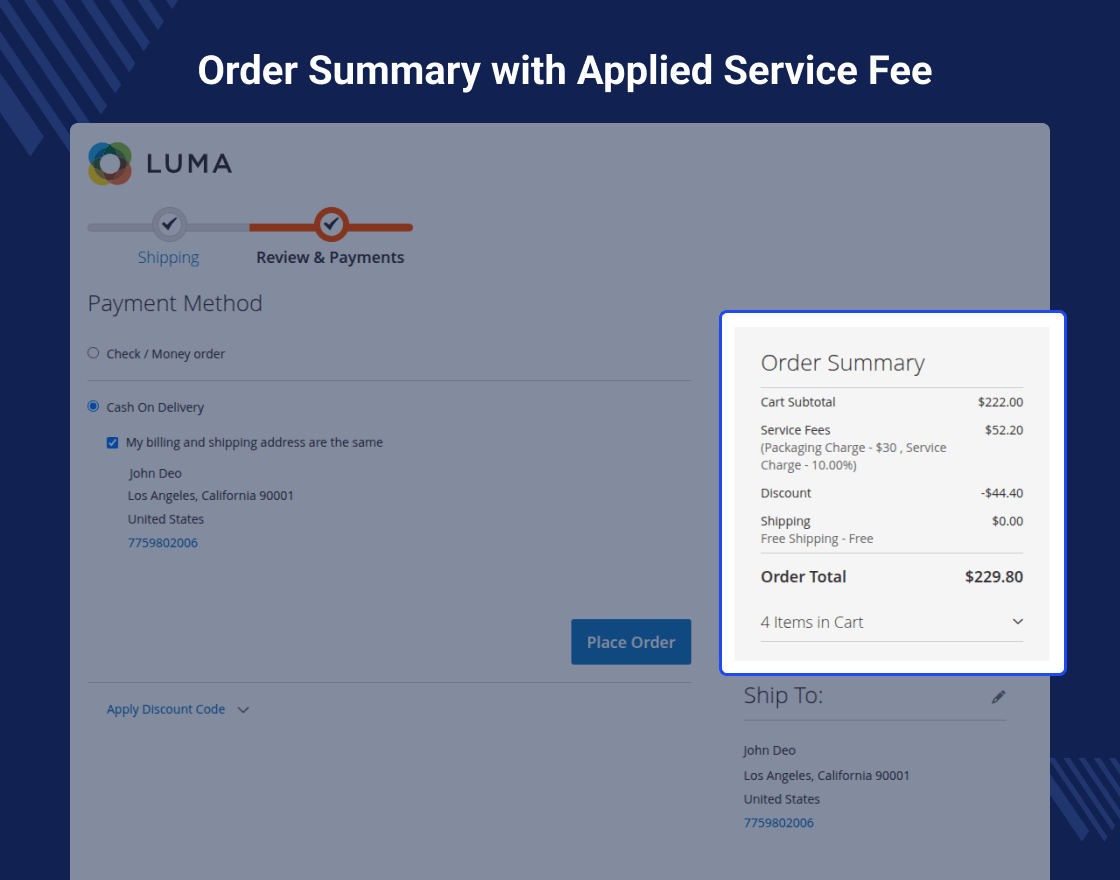1120x880 pixels.
Task: Click the LUMA wordmark text
Action: click(189, 163)
